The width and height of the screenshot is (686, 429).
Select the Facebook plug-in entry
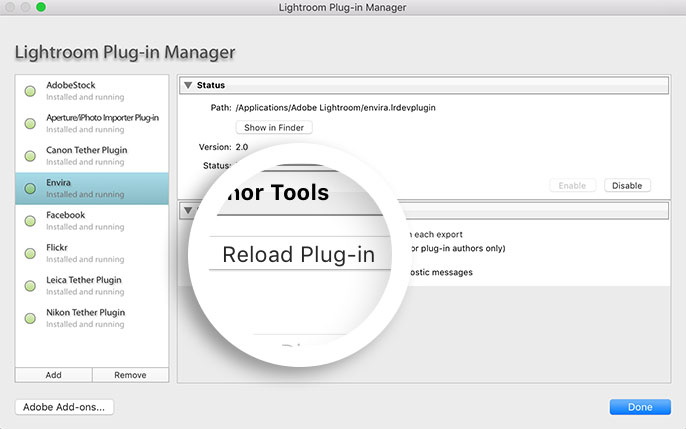click(92, 221)
